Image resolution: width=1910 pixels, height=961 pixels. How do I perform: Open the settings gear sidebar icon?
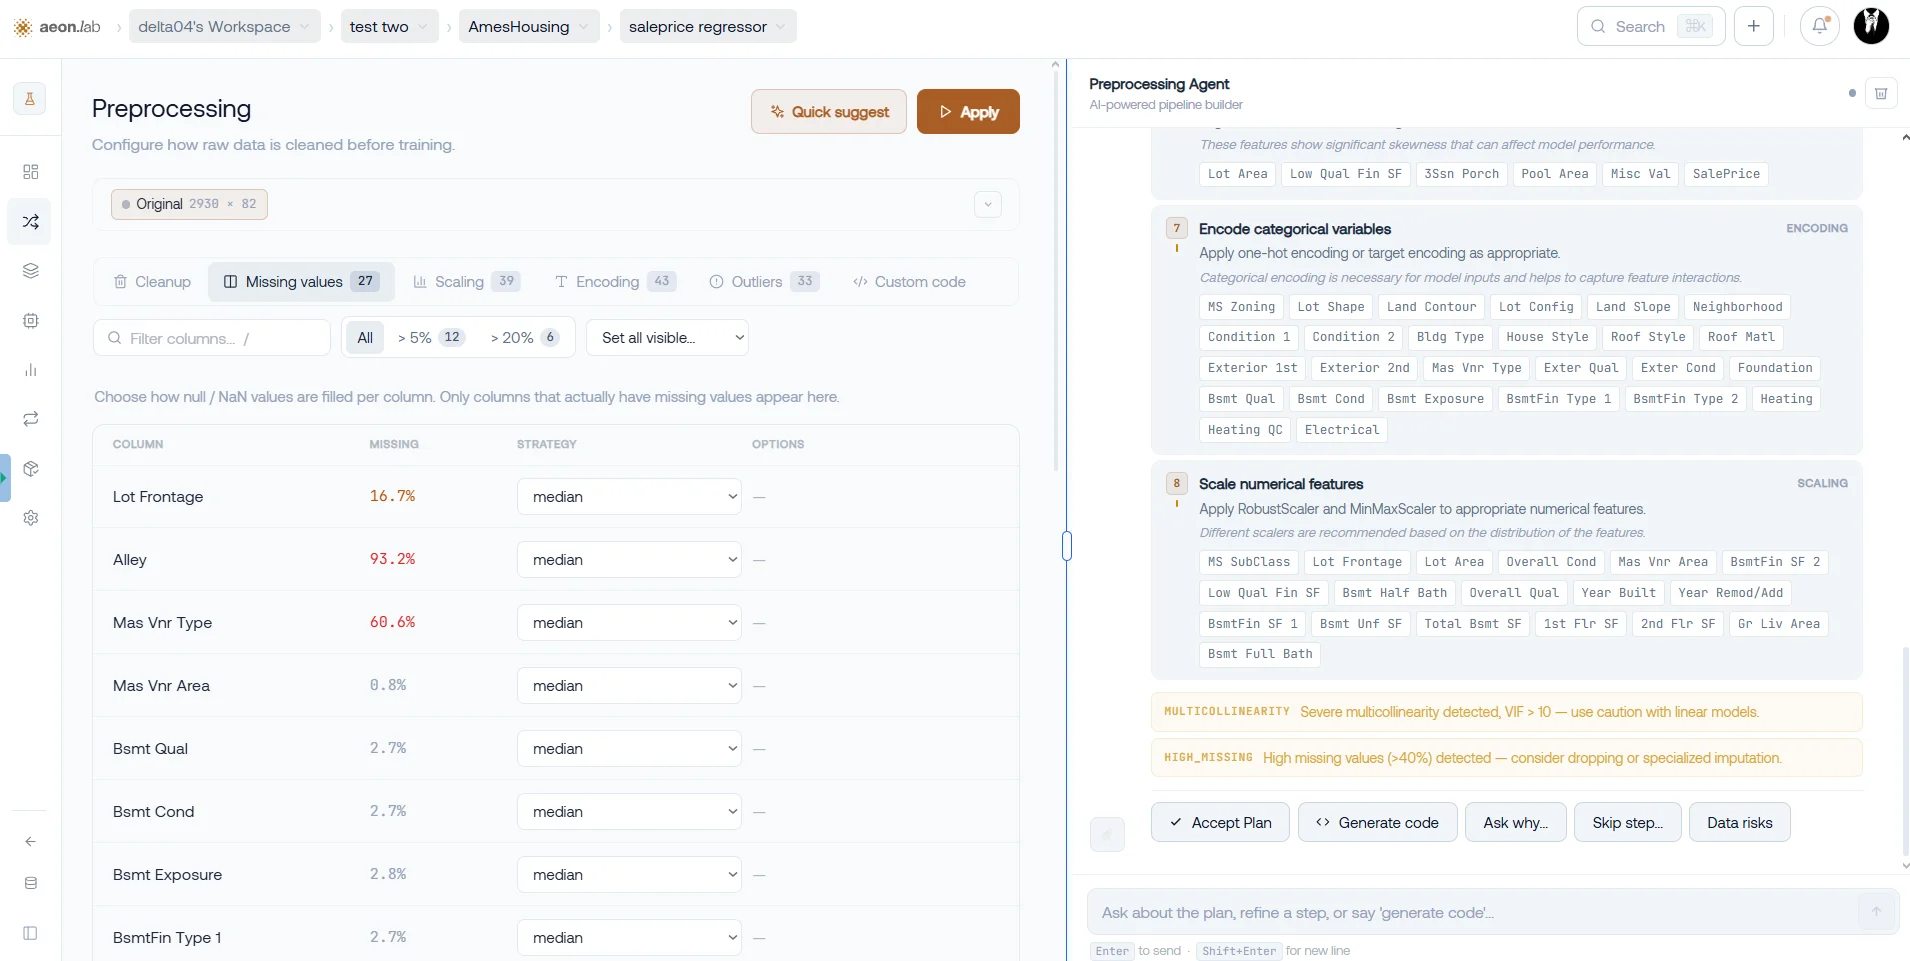30,518
